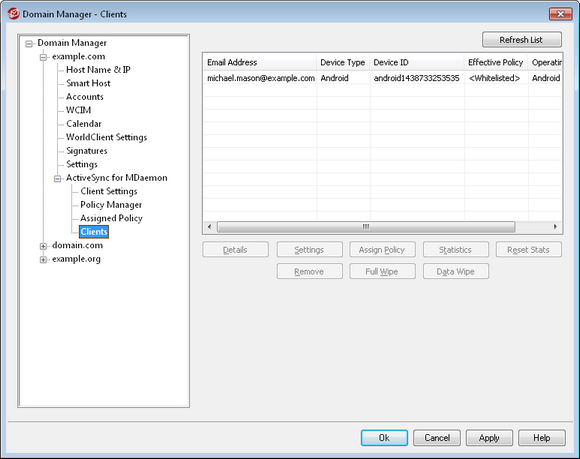Open the Assigned Policy page
Image resolution: width=580 pixels, height=459 pixels.
111,218
